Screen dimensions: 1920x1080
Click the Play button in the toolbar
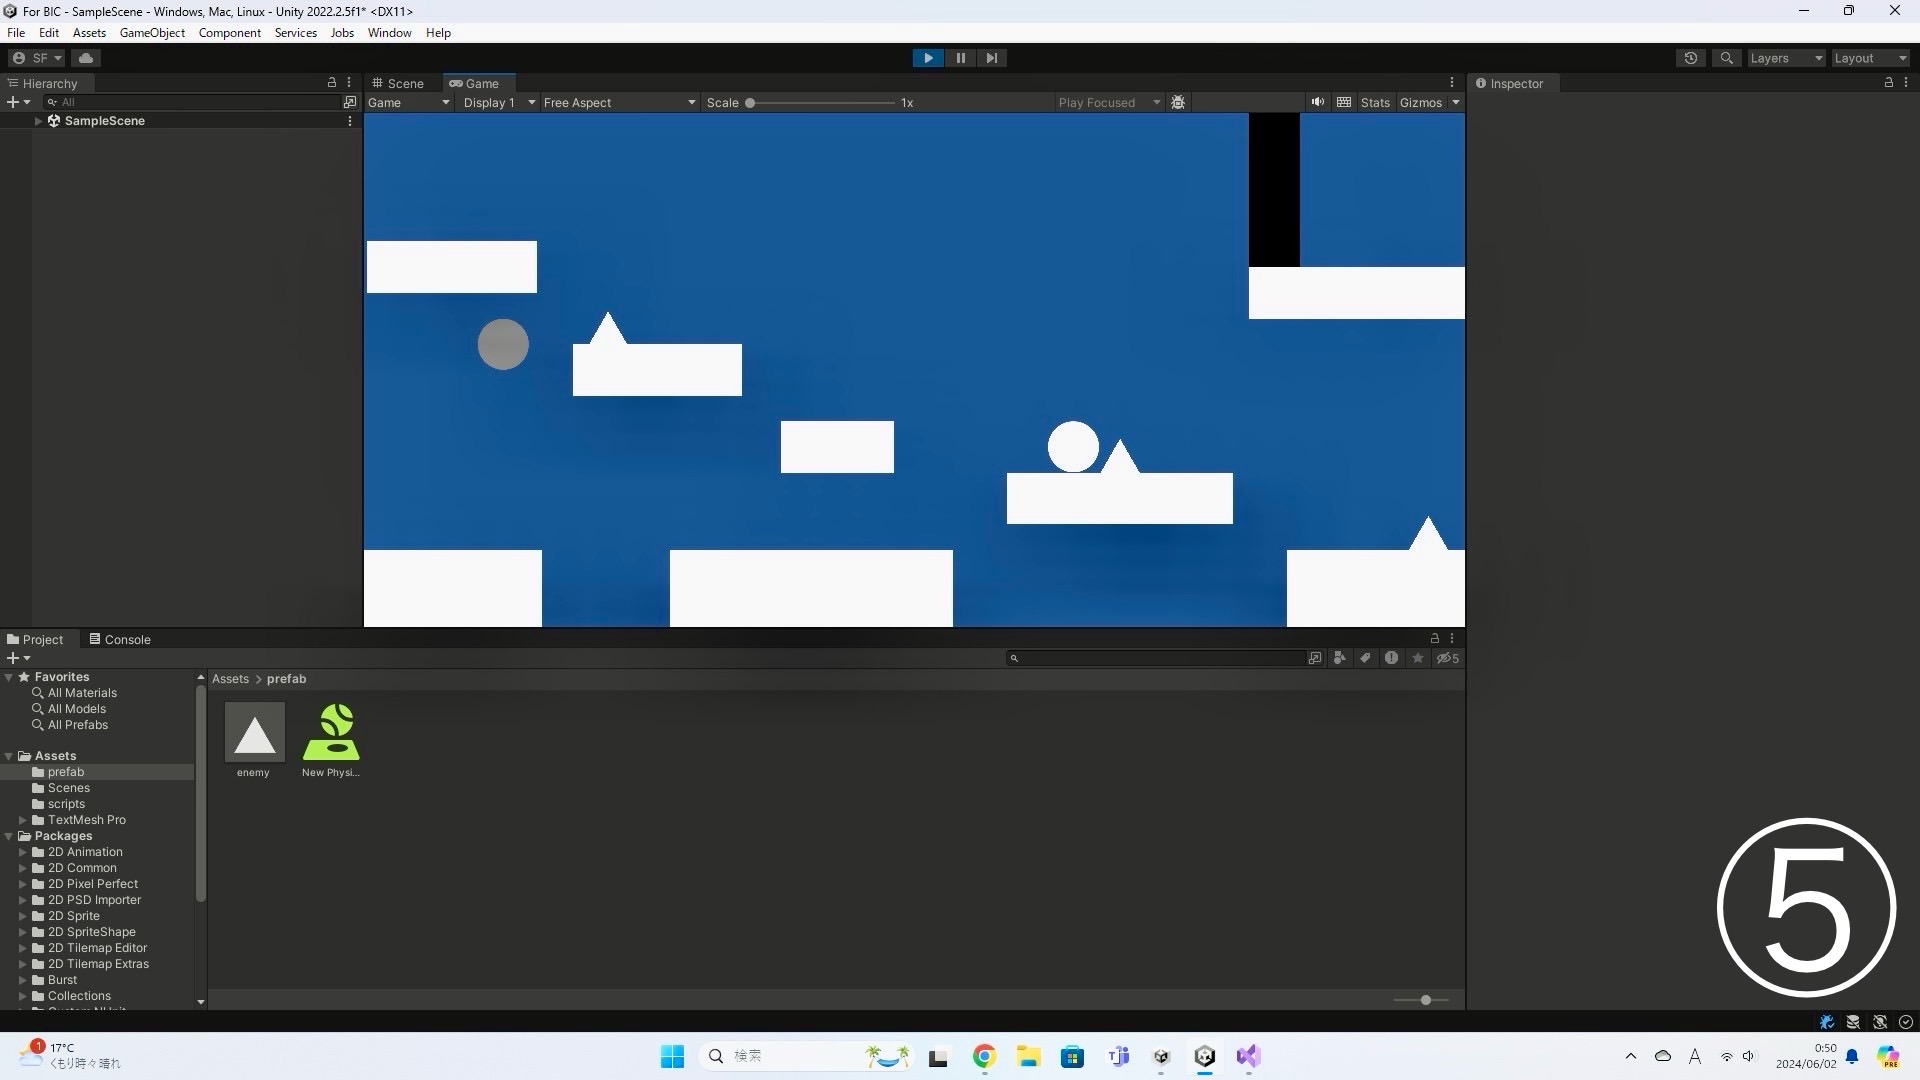928,58
